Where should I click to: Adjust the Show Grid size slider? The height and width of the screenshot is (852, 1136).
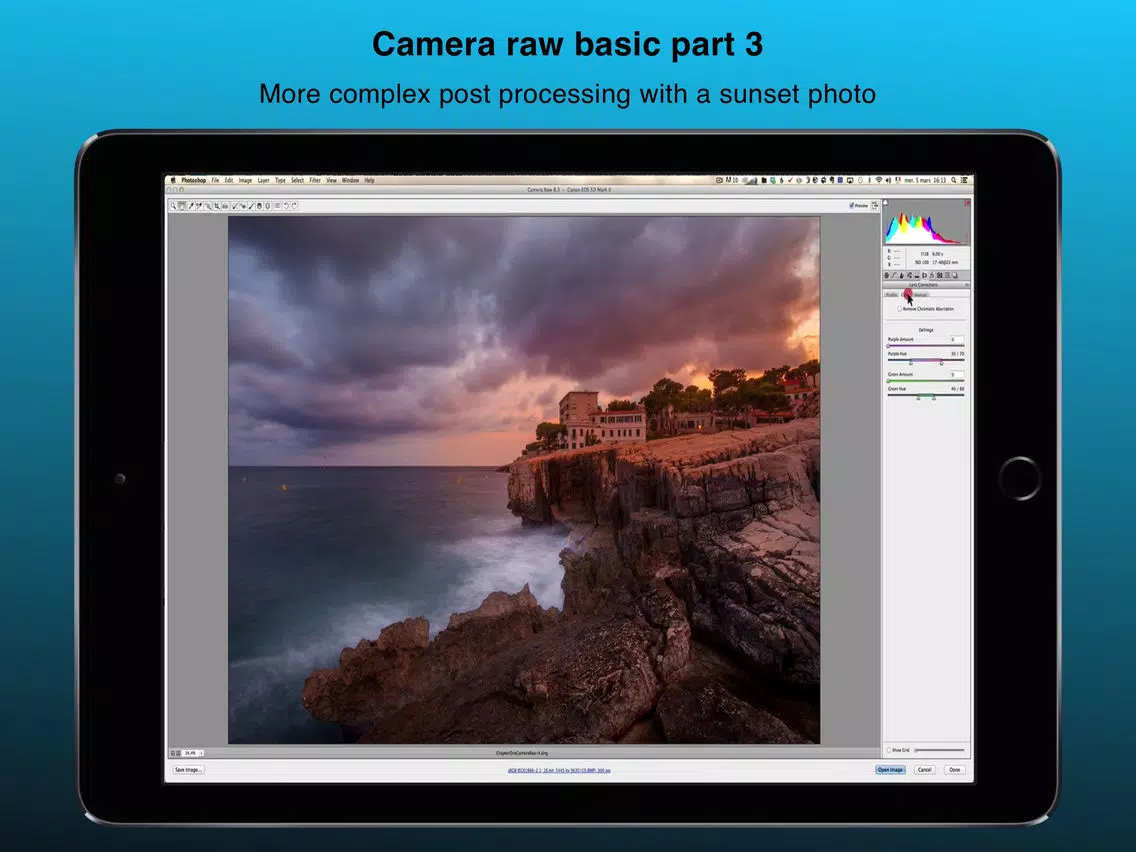[940, 750]
